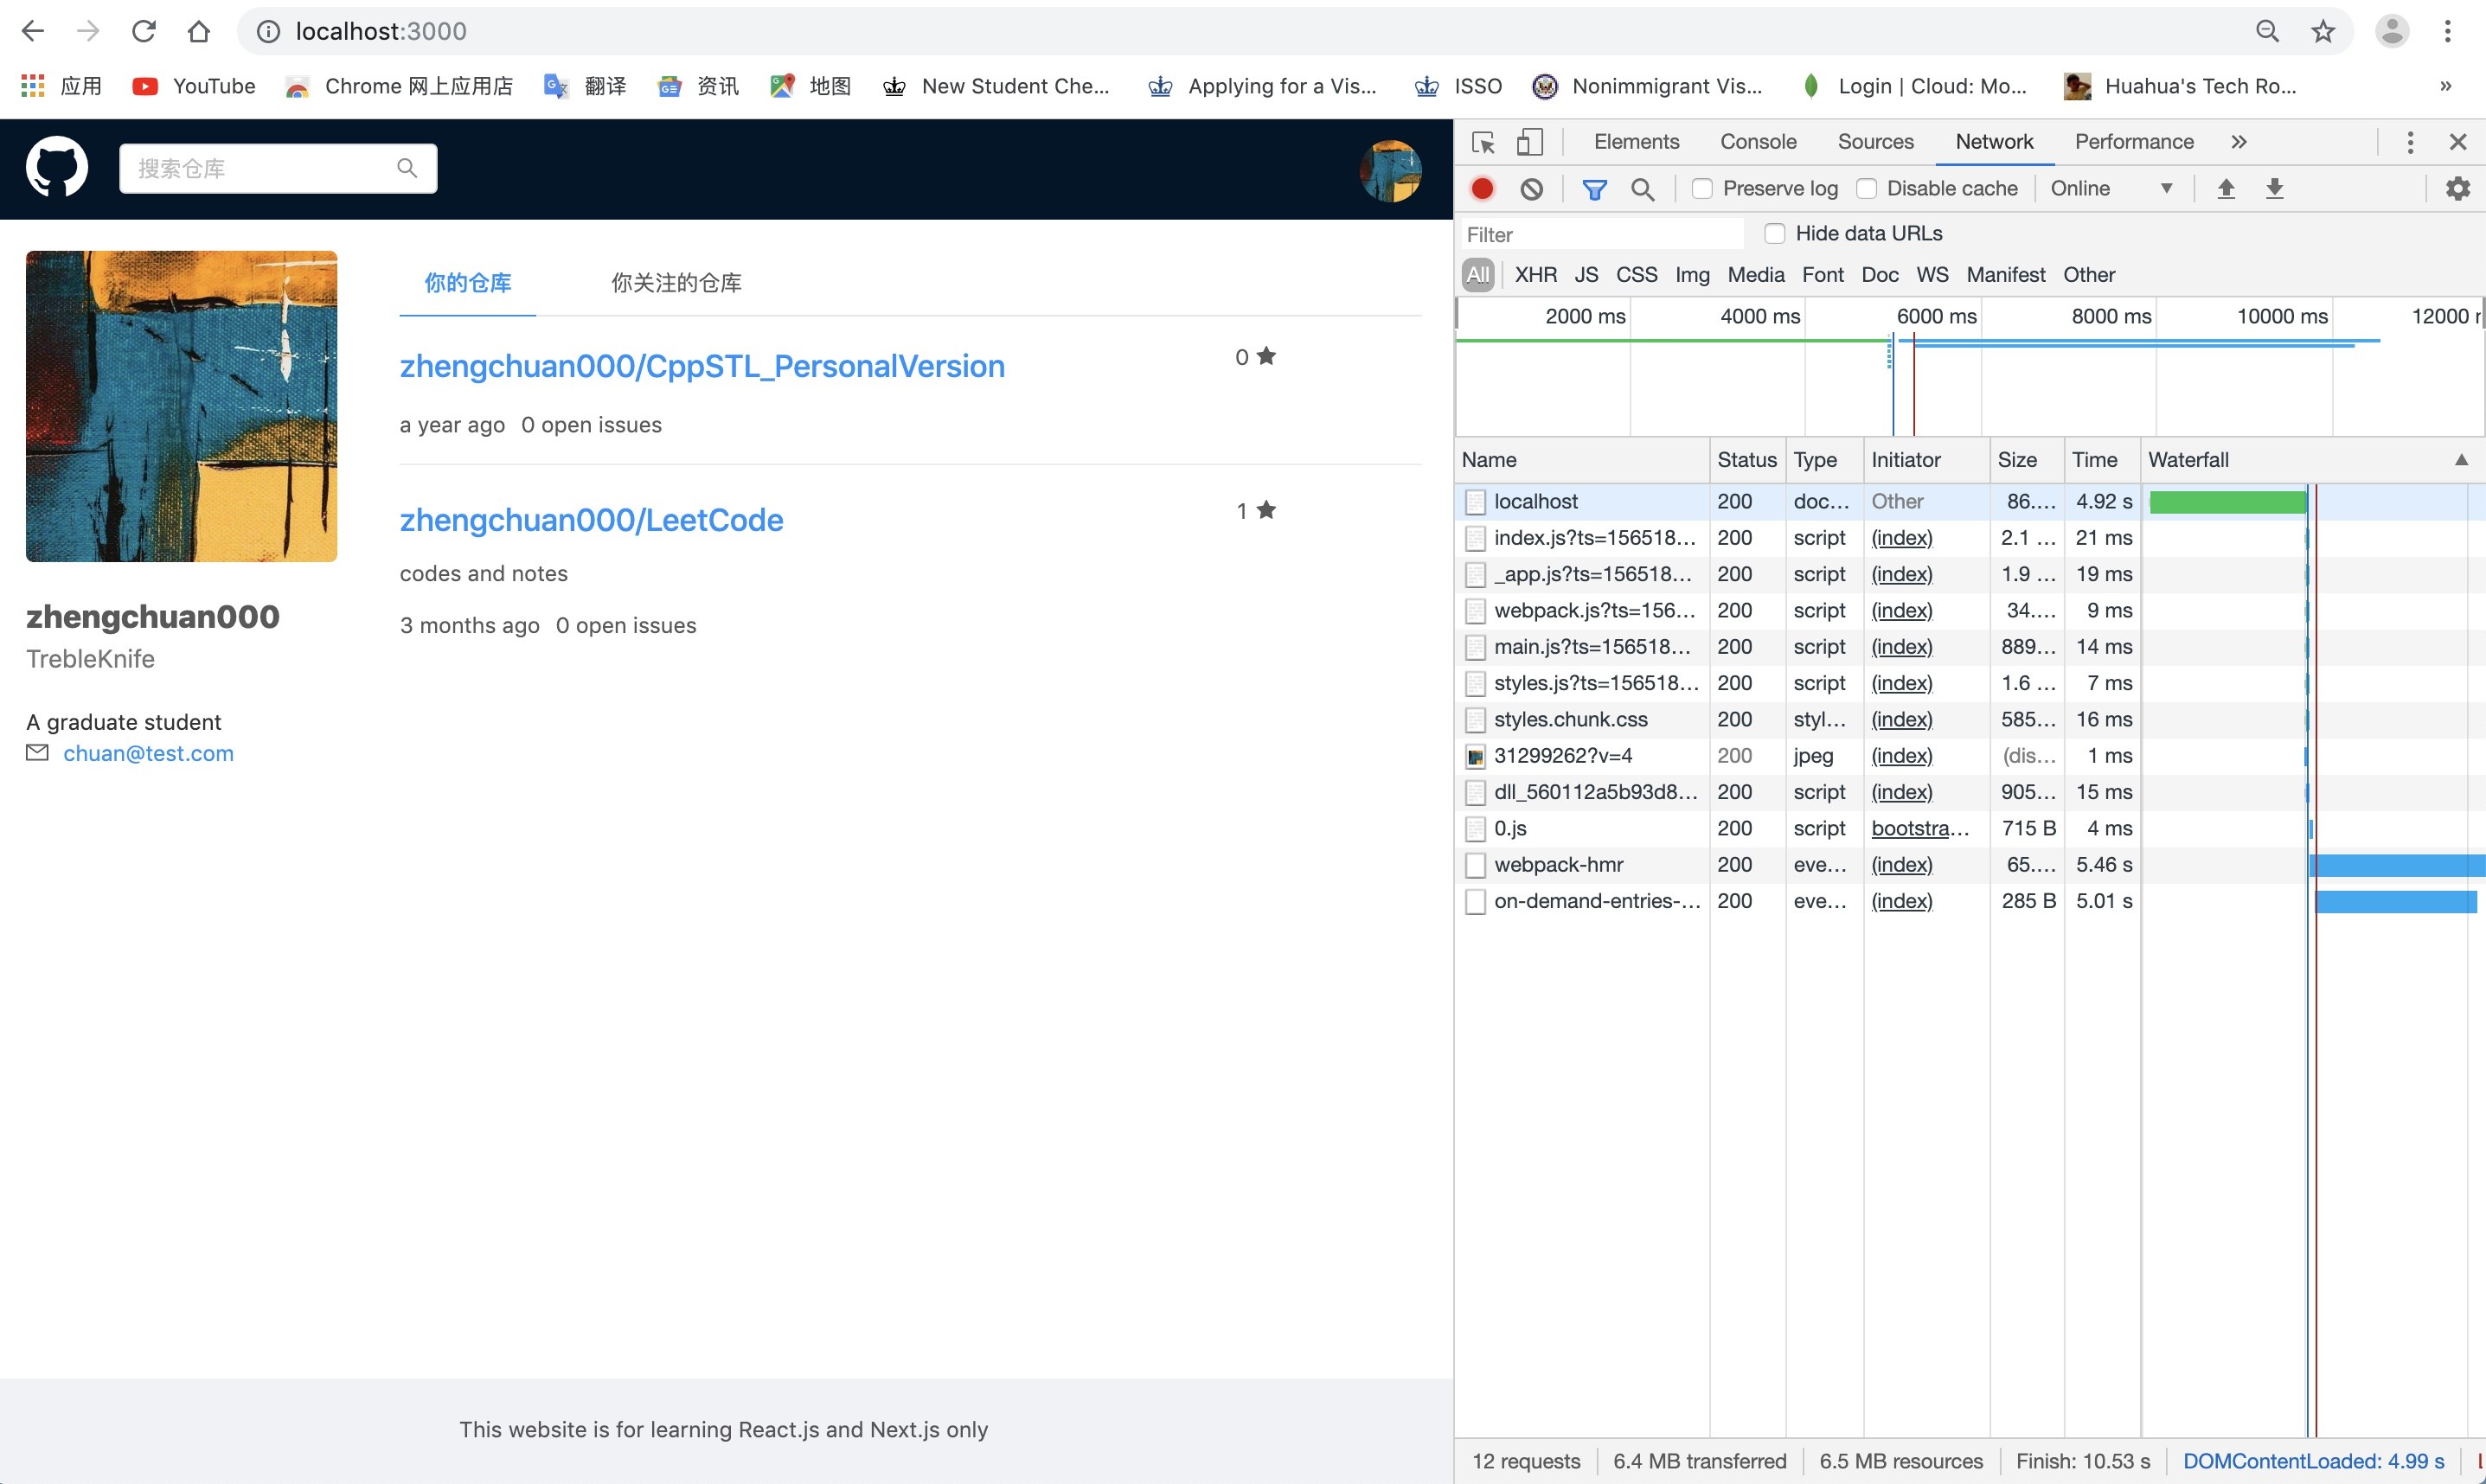The width and height of the screenshot is (2486, 1484).
Task: Filter requests by Img type
Action: point(1692,274)
